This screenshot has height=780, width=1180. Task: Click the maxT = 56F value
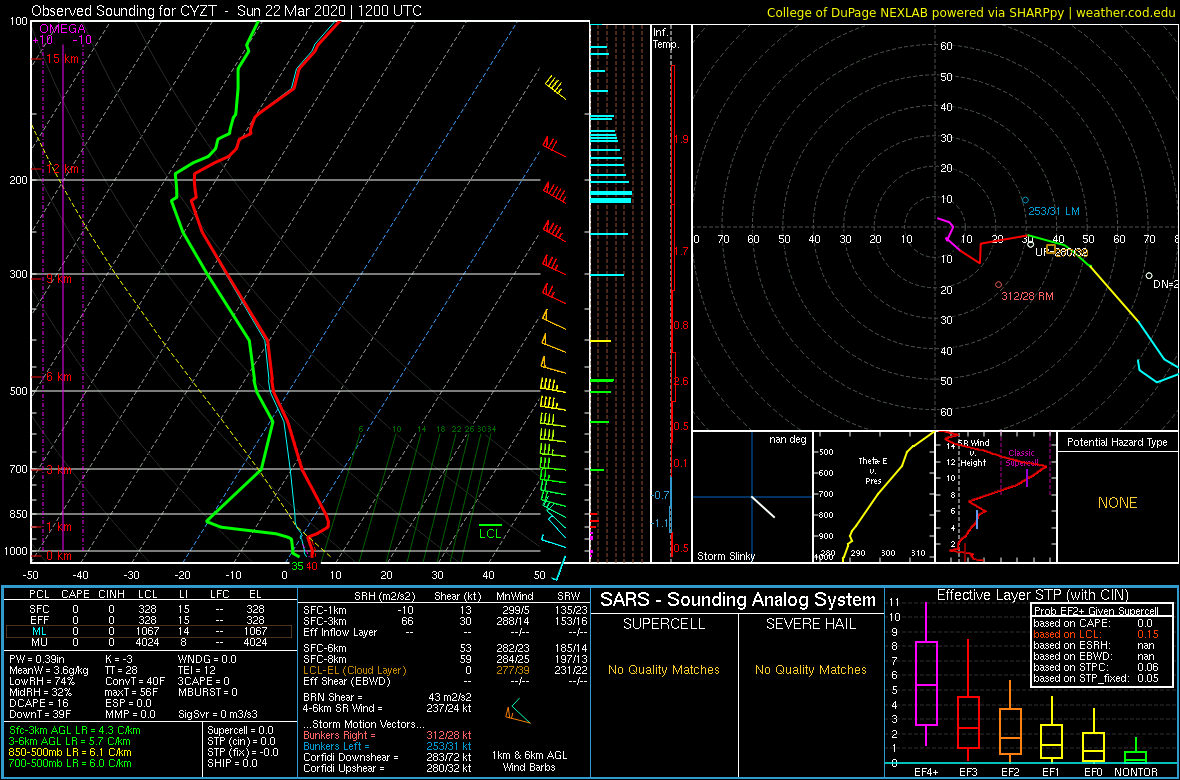tap(134, 693)
